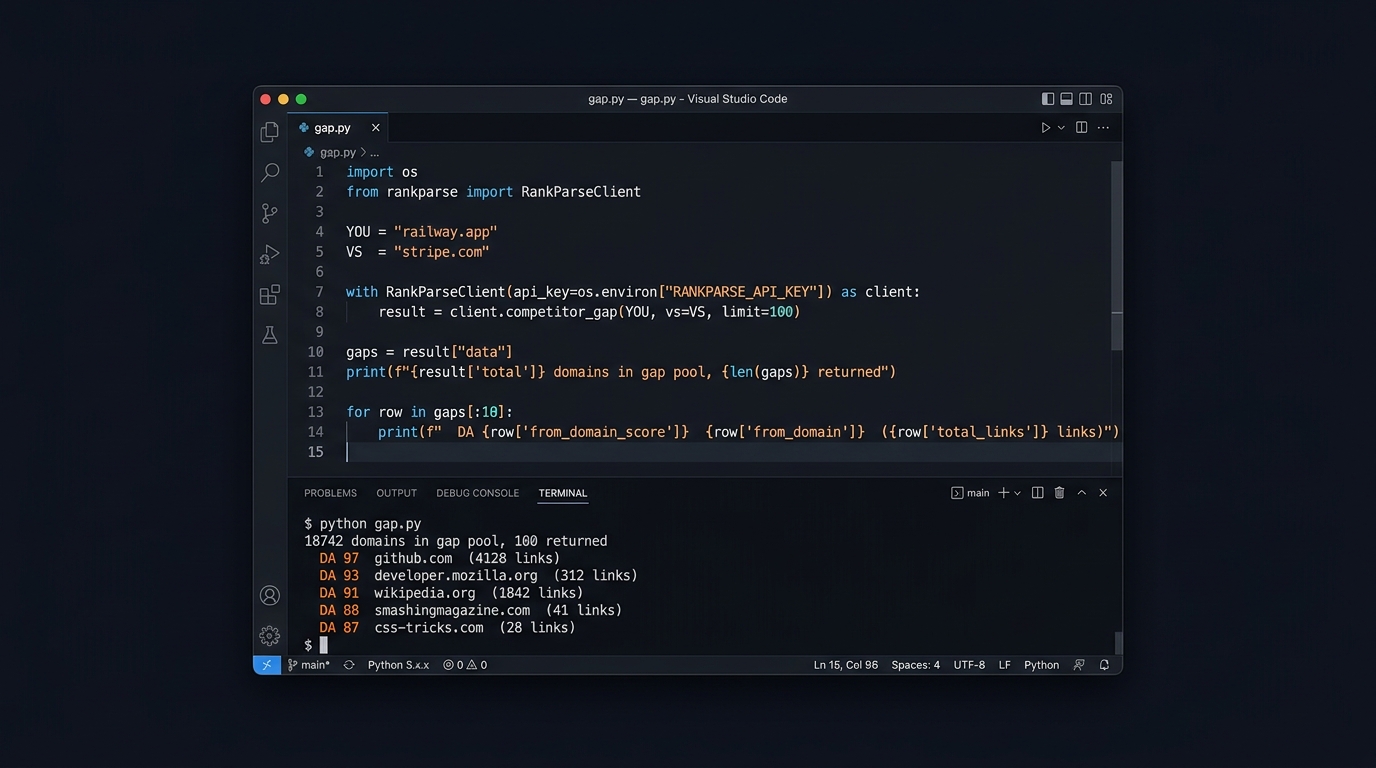This screenshot has height=768, width=1376.
Task: Split the terminal panel
Action: click(1038, 493)
